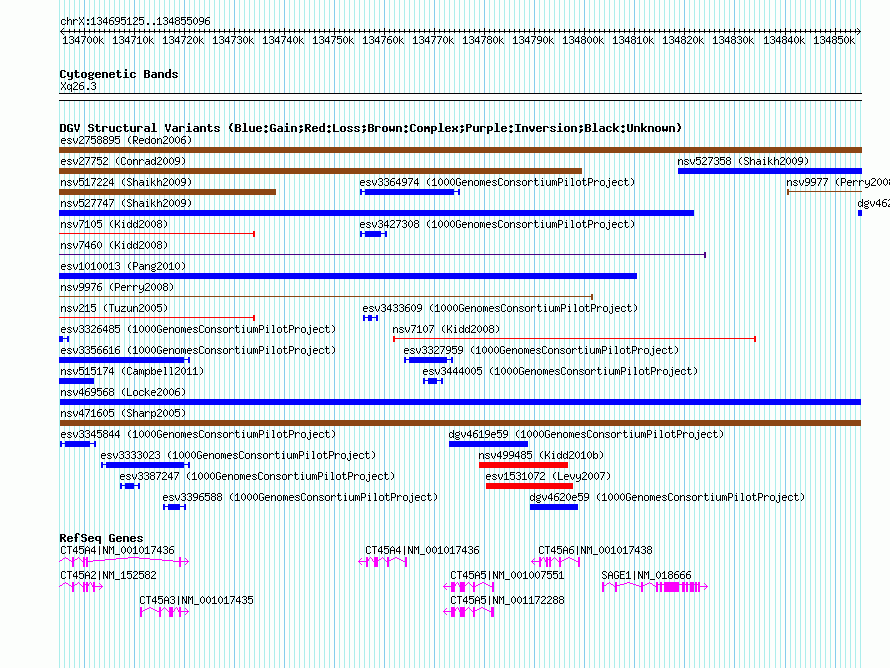Click the esv3427308 variant glyph
This screenshot has height=668, width=890.
tap(373, 234)
